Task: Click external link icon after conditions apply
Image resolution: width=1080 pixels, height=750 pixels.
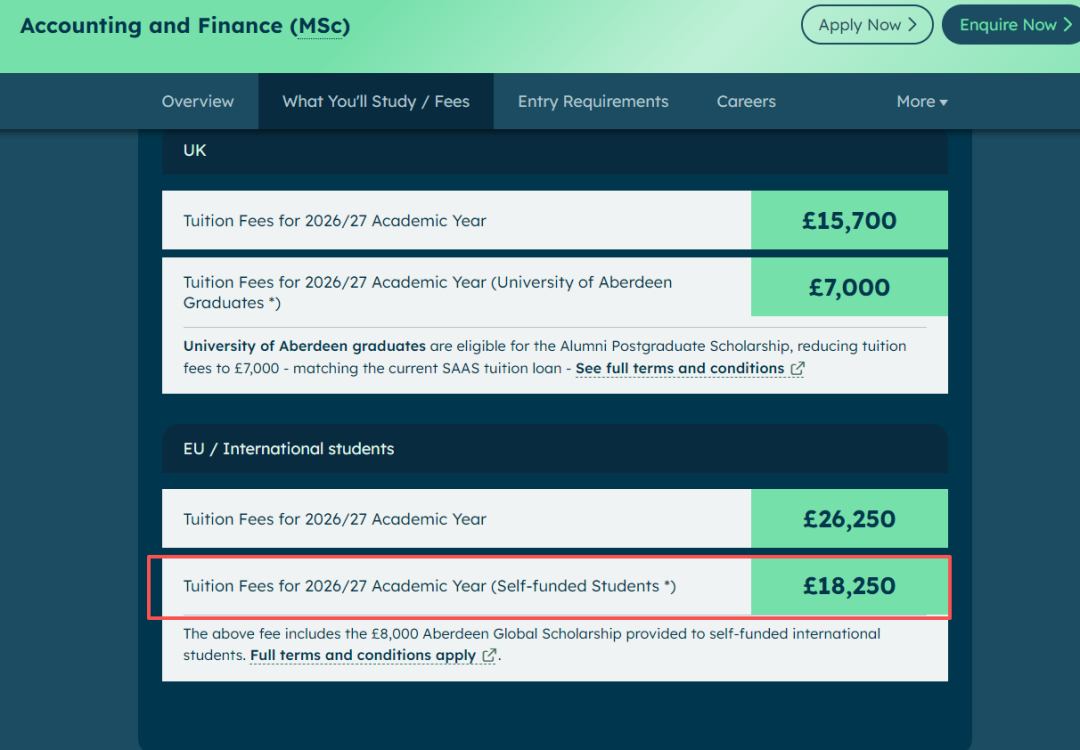Action: tap(489, 655)
